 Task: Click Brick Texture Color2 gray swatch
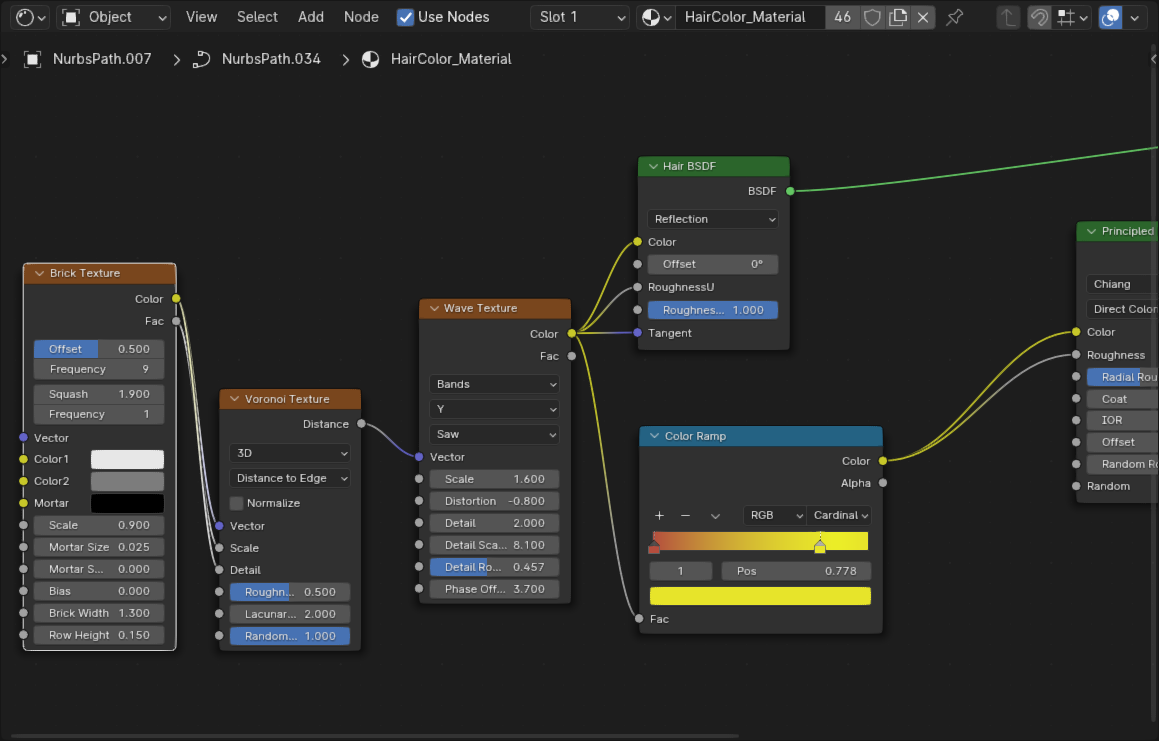(x=127, y=481)
